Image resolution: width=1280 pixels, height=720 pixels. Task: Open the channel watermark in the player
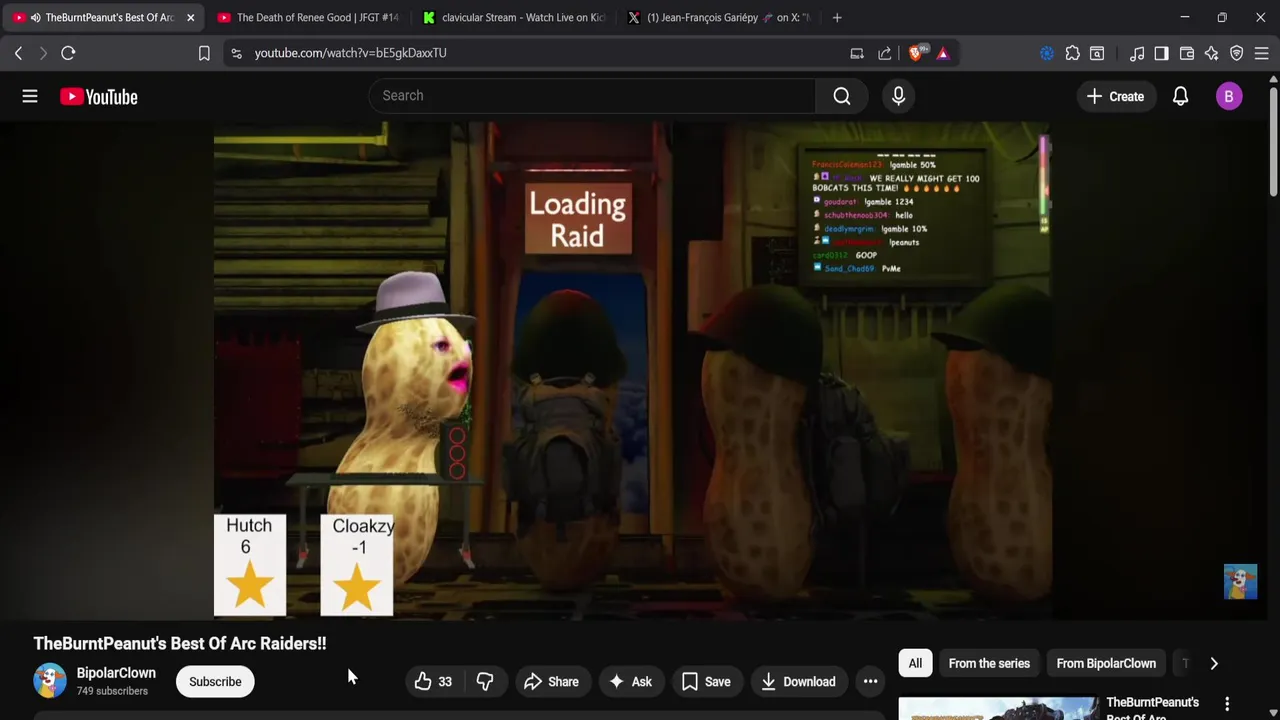[1240, 582]
